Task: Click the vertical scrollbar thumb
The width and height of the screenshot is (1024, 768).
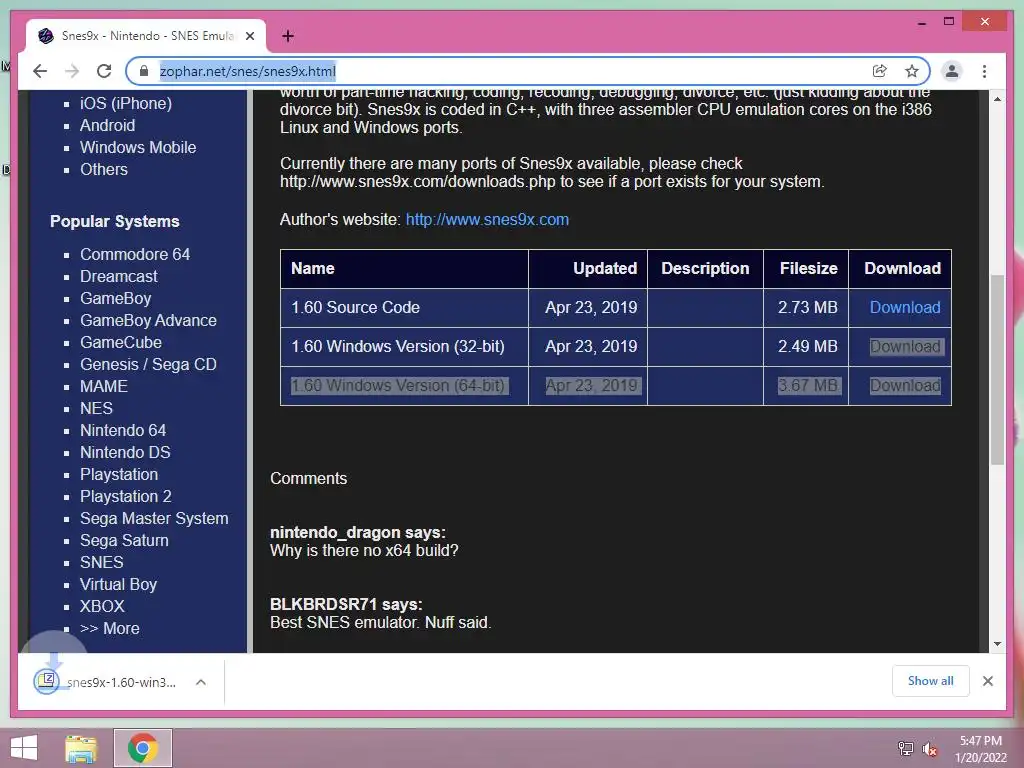Action: pos(997,370)
